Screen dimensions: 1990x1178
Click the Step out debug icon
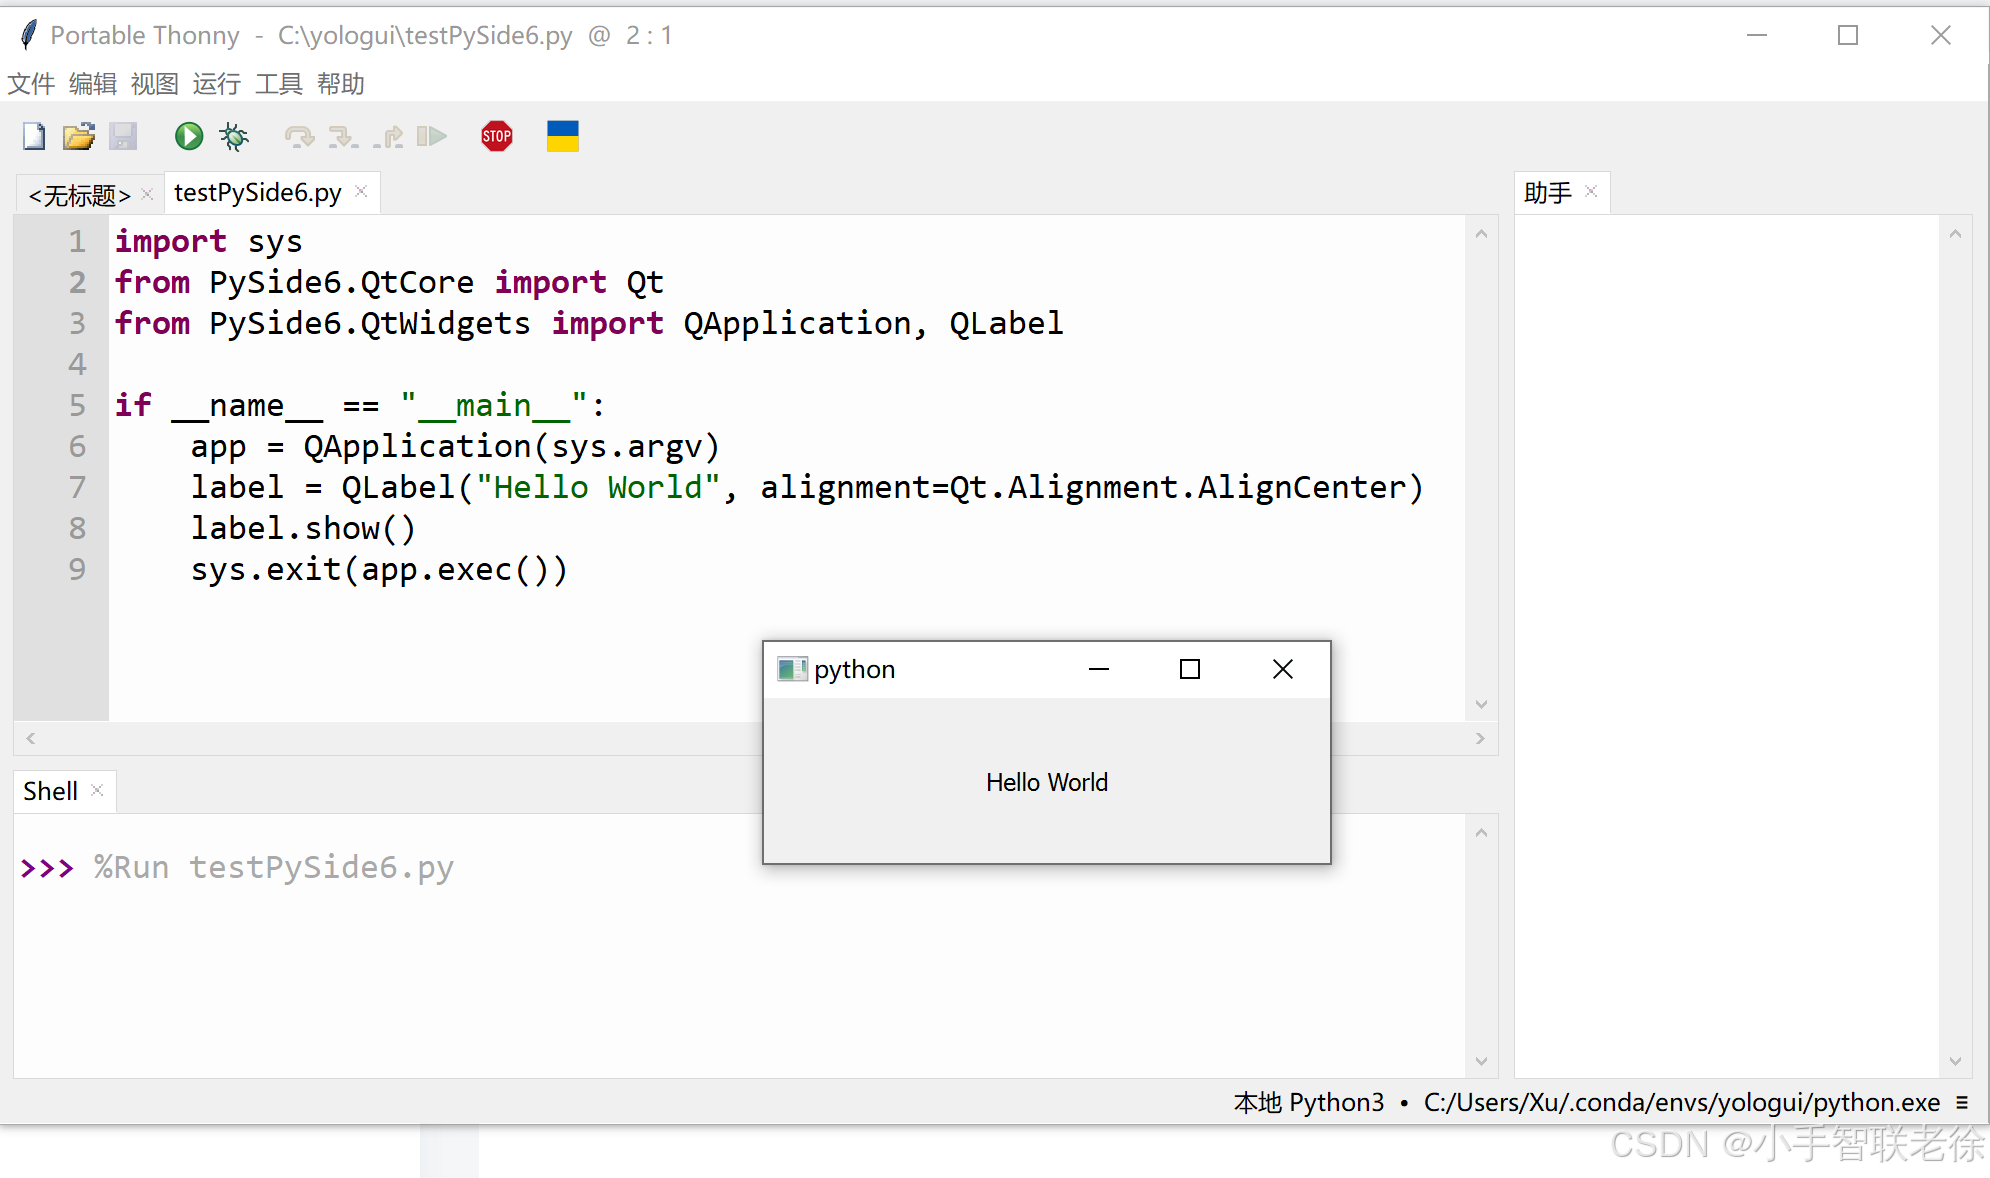pyautogui.click(x=388, y=136)
